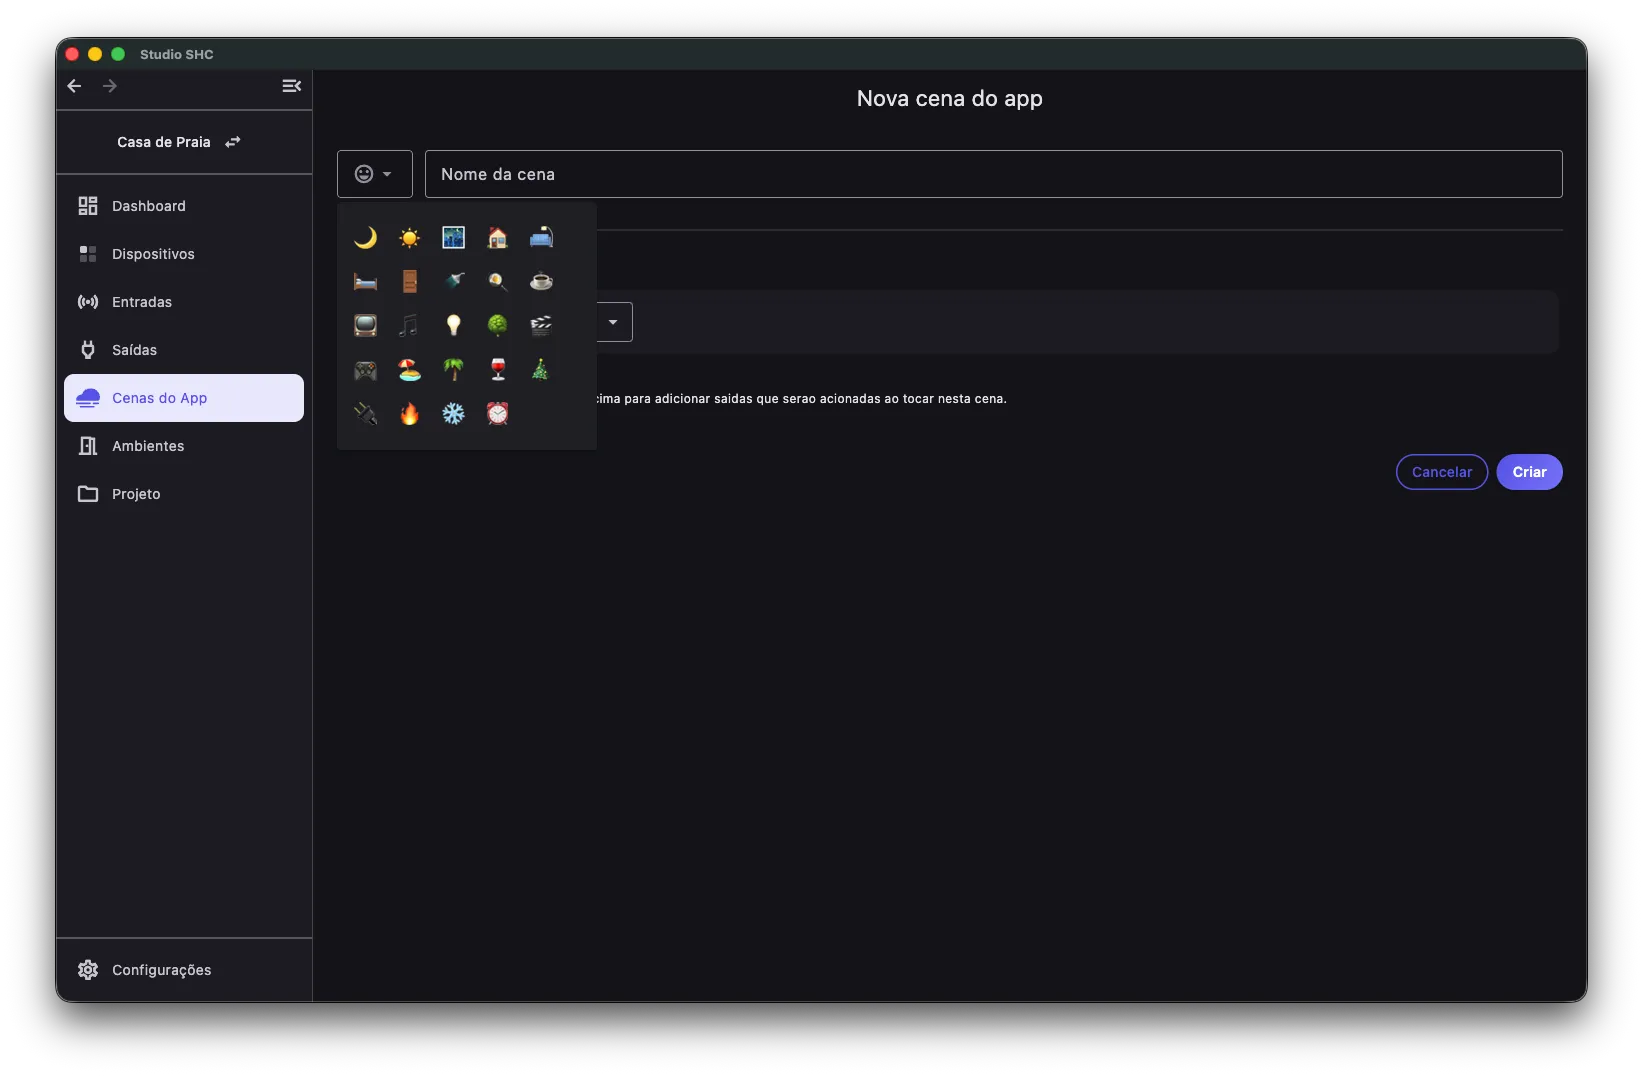Screen dimensions: 1643x1076
Task: Open Dashboard in sidebar
Action: coord(184,206)
